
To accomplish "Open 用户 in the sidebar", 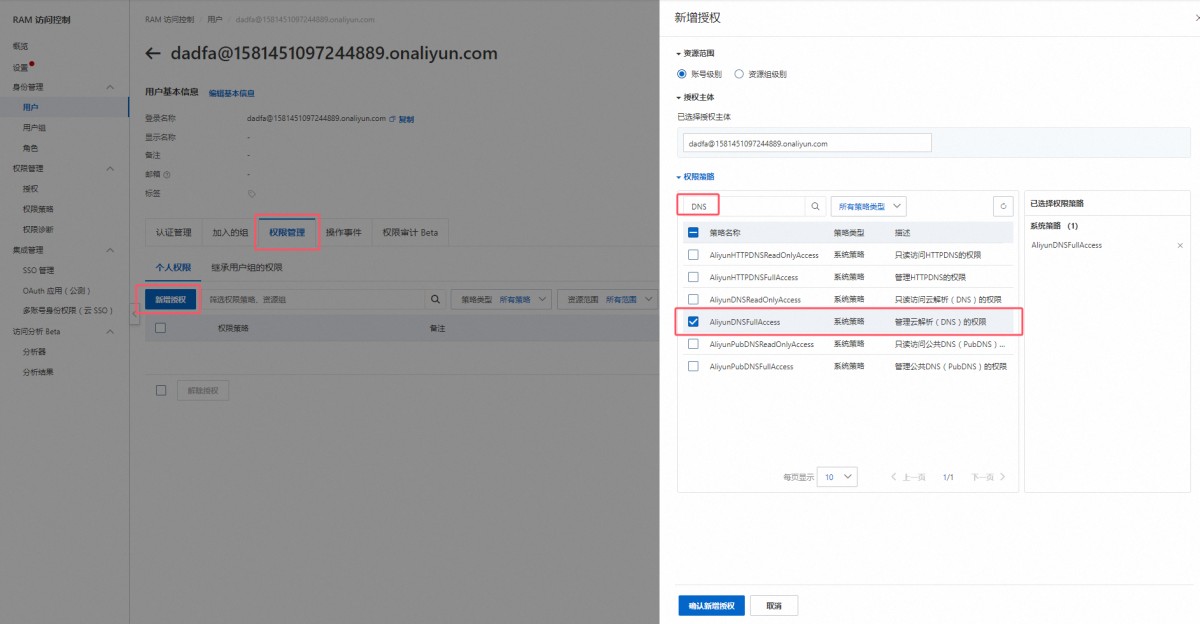I will pyautogui.click(x=31, y=107).
